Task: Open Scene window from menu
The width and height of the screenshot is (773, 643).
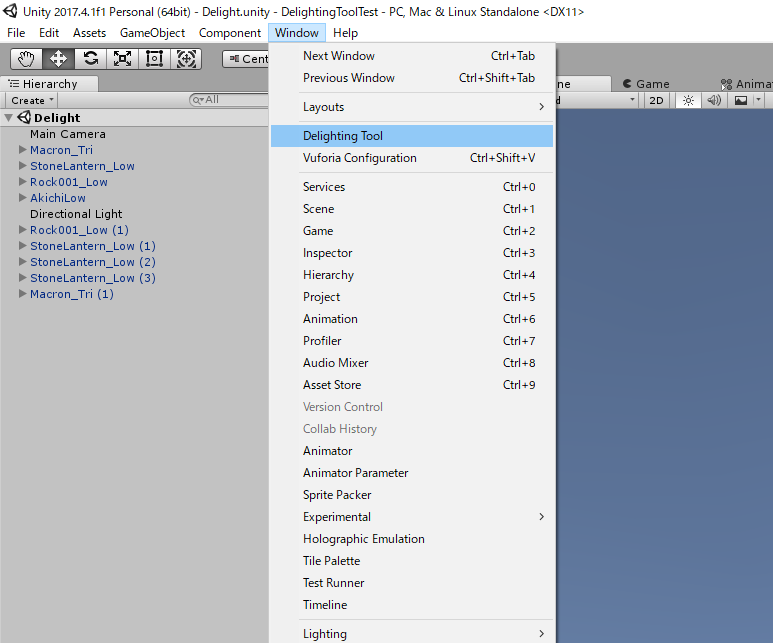Action: click(412, 209)
